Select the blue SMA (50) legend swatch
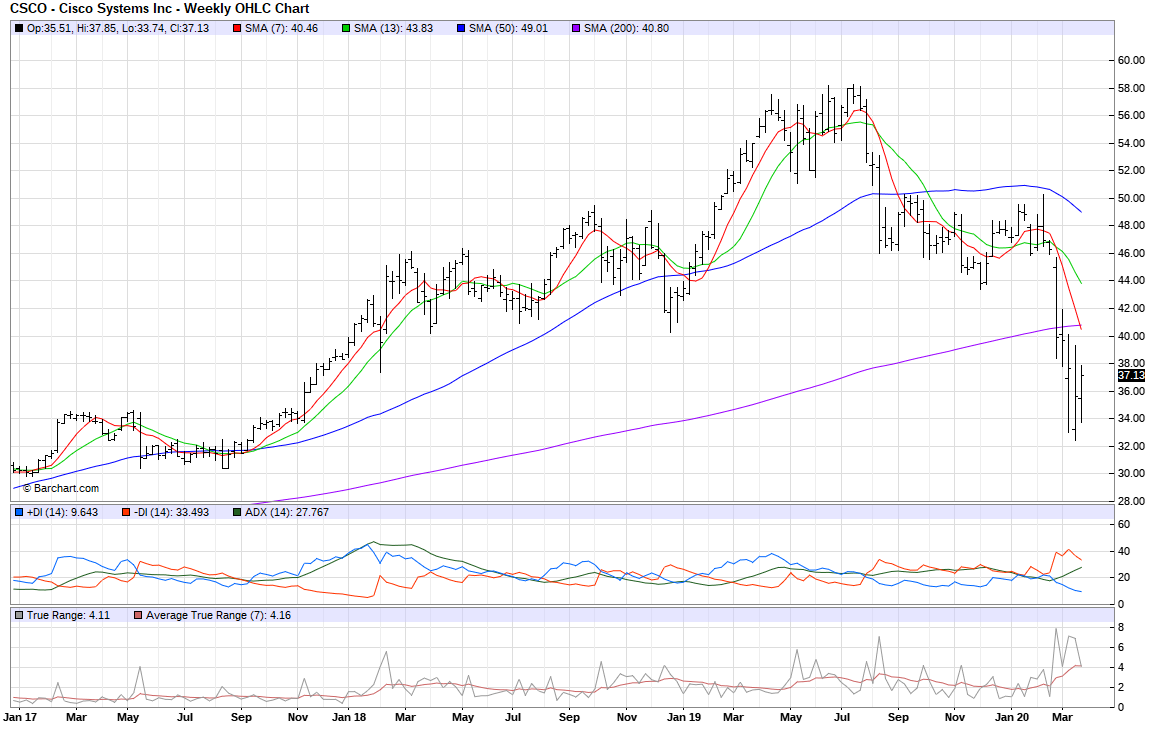This screenshot has height=748, width=1156. (x=462, y=29)
